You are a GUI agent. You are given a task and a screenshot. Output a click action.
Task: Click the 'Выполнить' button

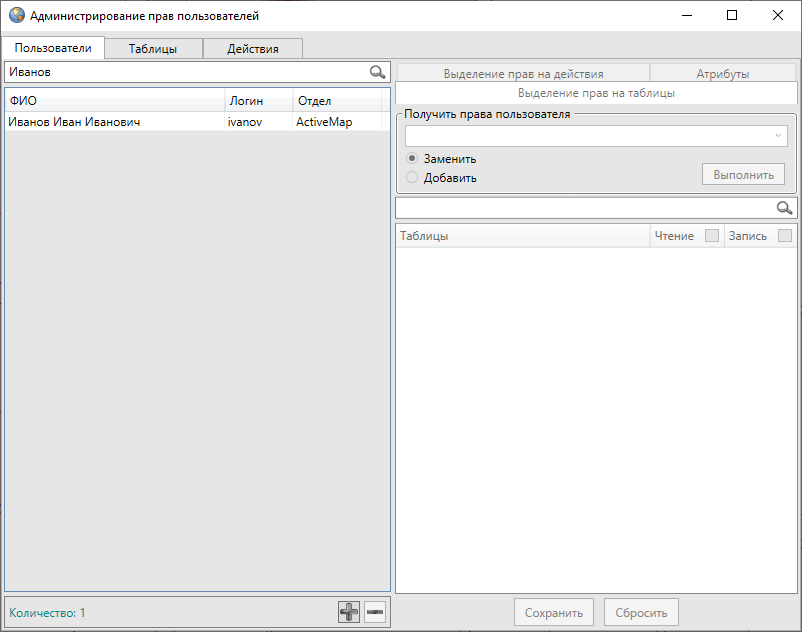[743, 175]
